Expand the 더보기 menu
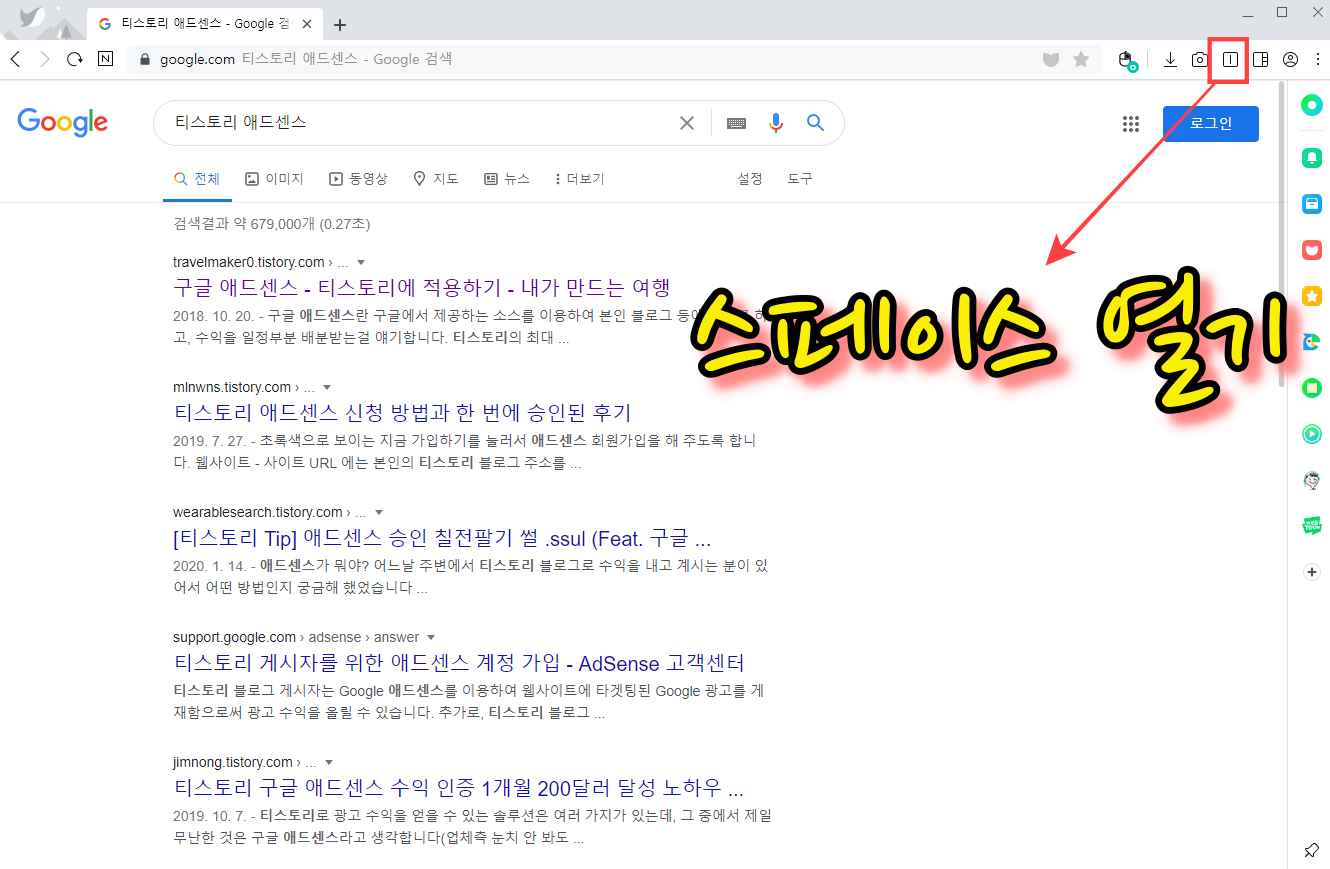This screenshot has width=1330, height=869. pyautogui.click(x=579, y=179)
